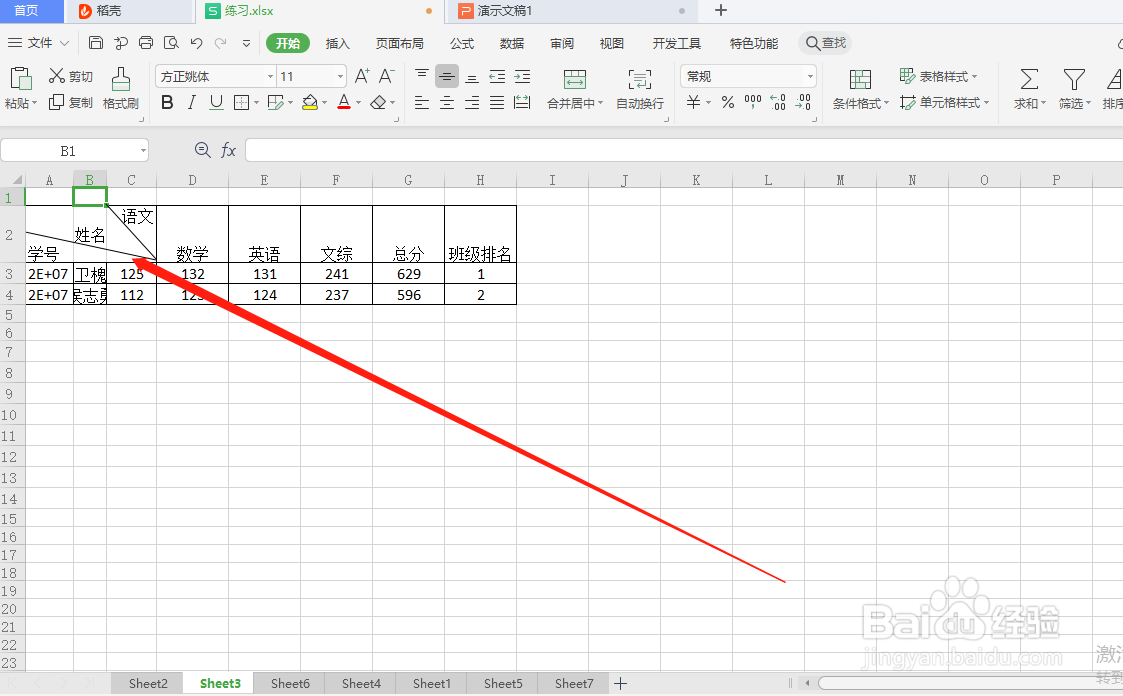The width and height of the screenshot is (1123, 696).
Task: Click the Print icon in quick toolbar
Action: [x=146, y=43]
